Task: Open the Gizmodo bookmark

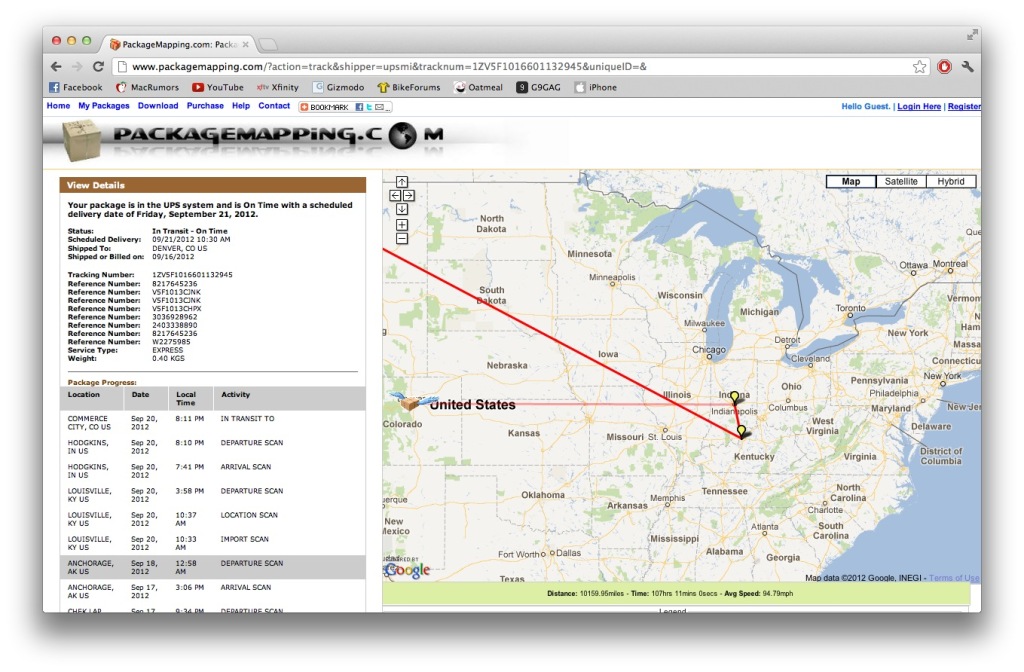Action: click(338, 88)
